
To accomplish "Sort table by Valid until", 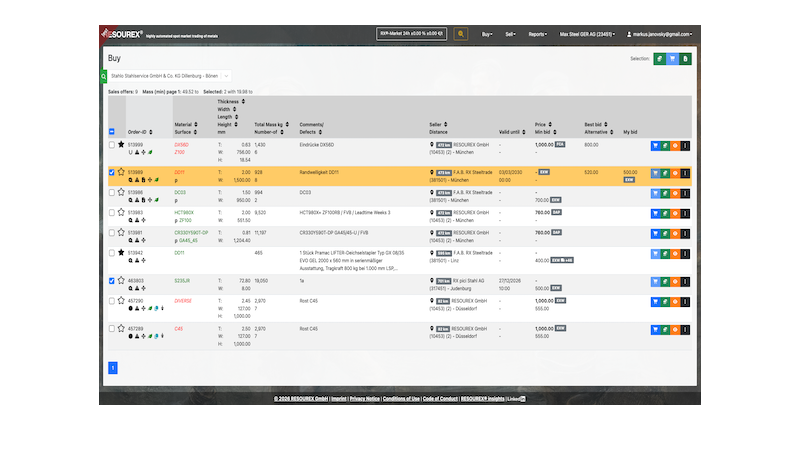I will pyautogui.click(x=512, y=132).
